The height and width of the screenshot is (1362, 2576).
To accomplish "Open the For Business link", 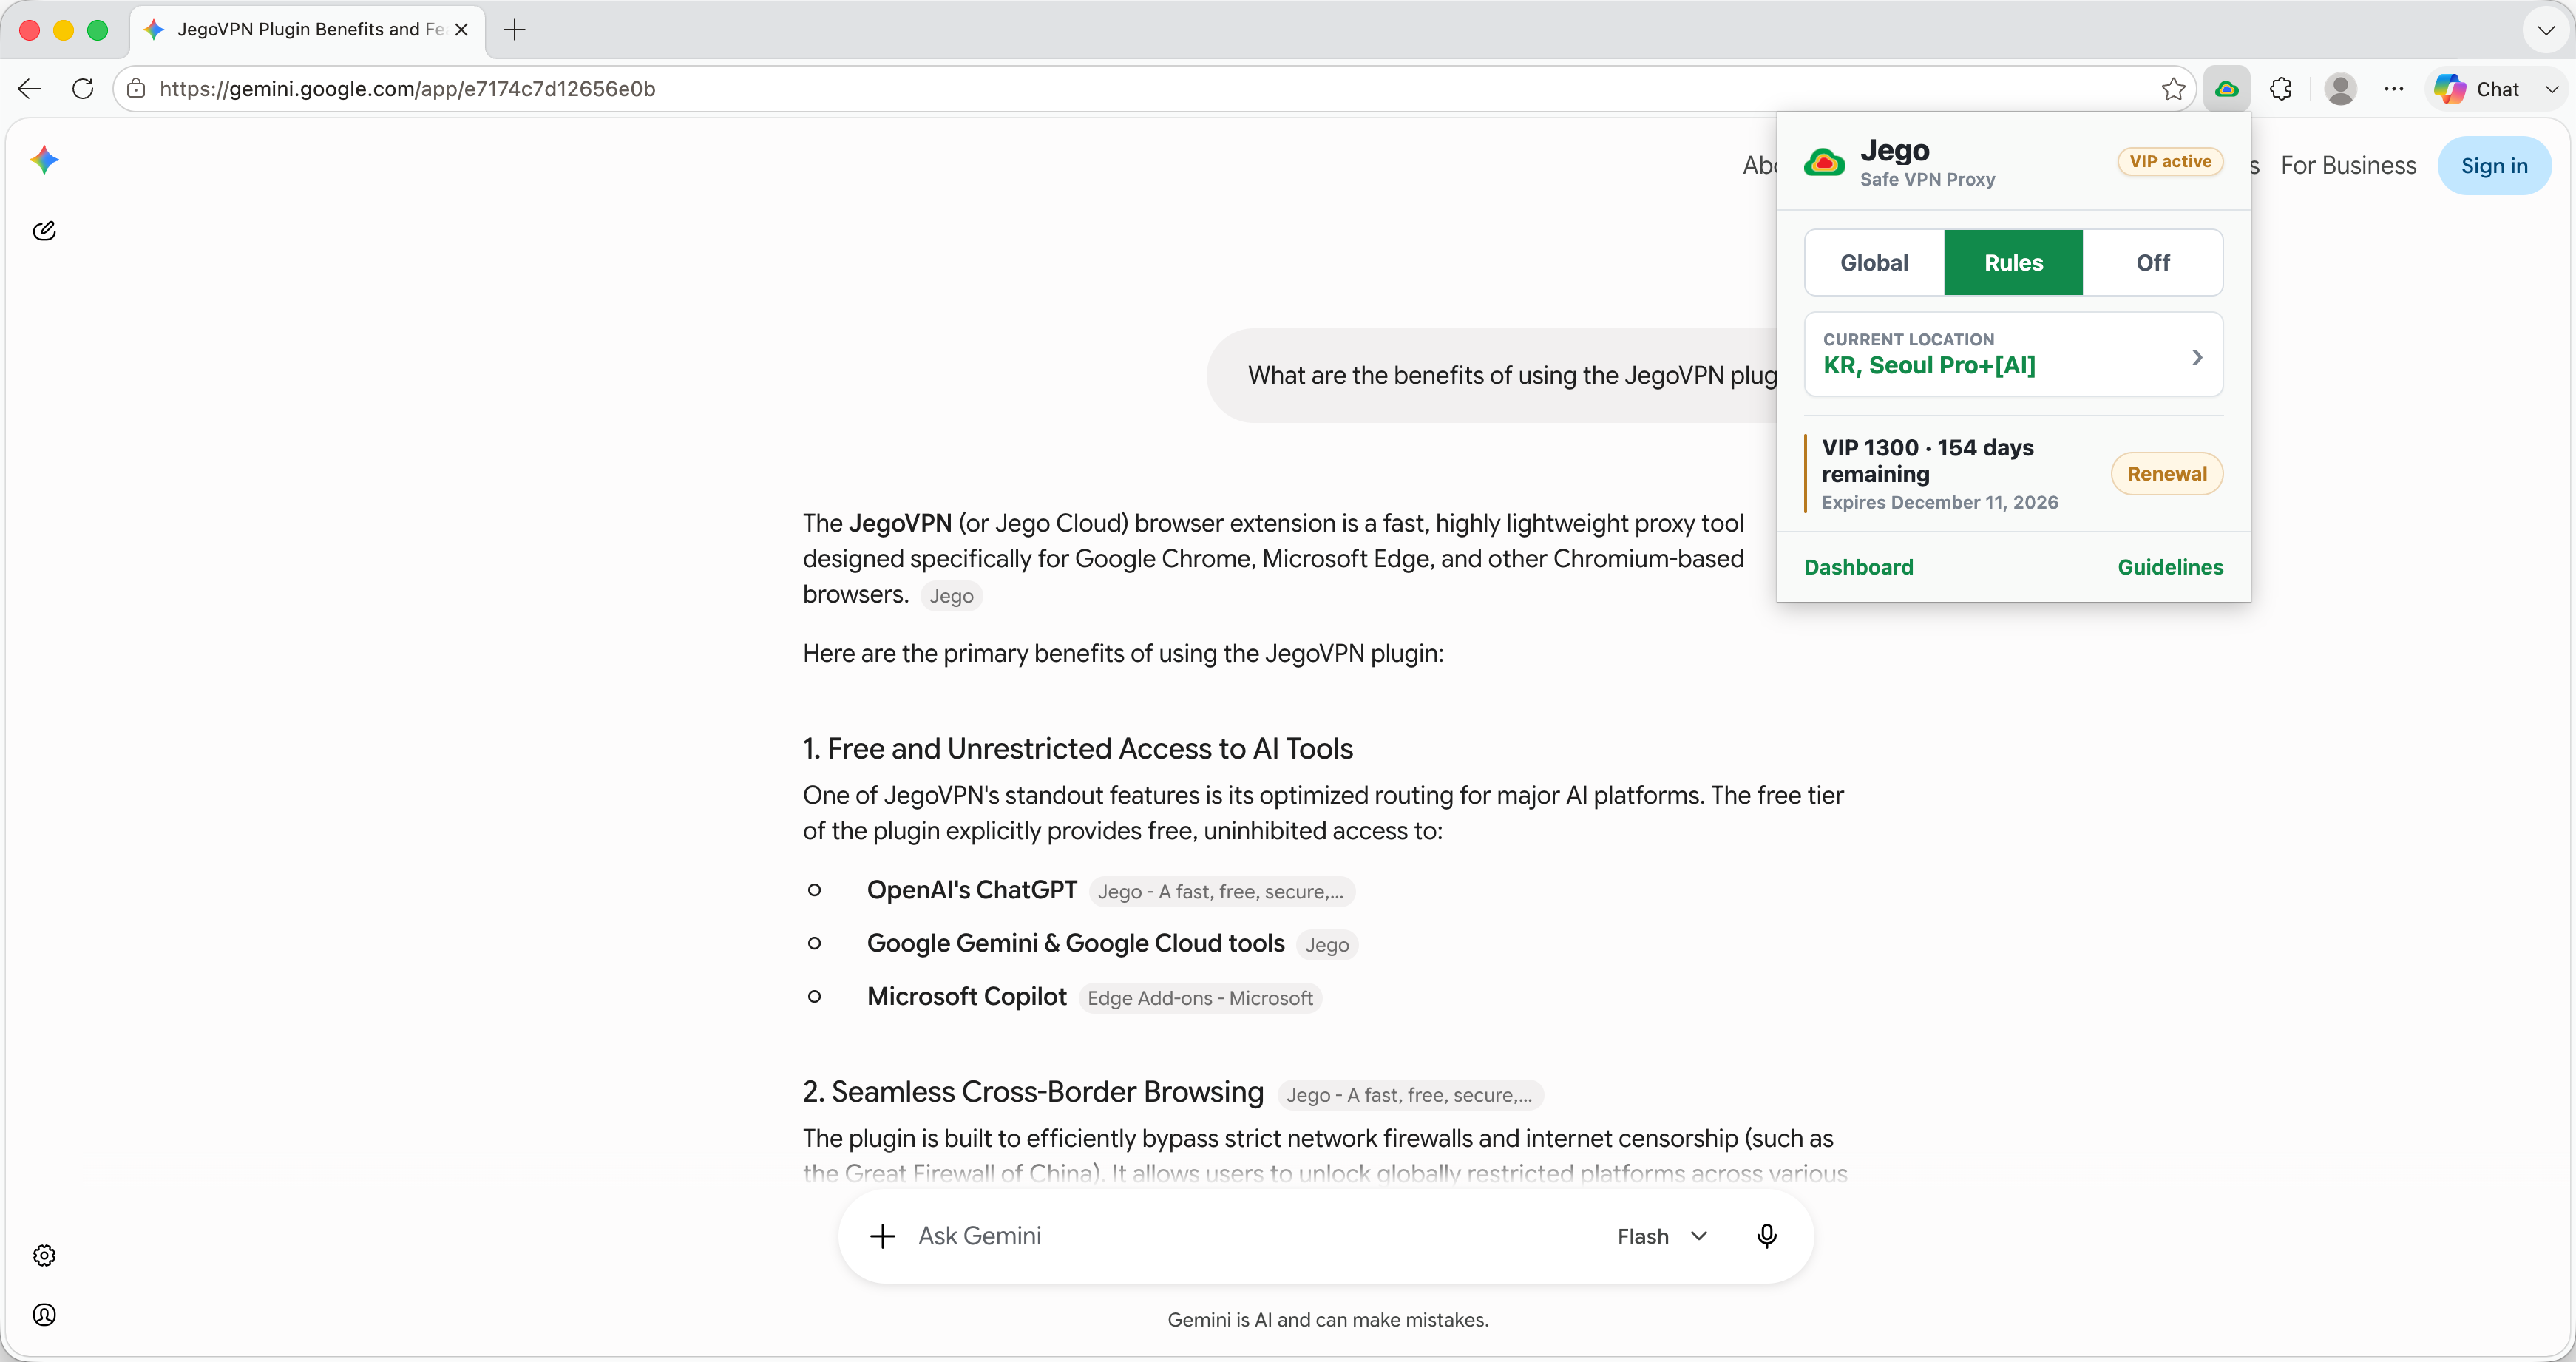I will 2348,166.
